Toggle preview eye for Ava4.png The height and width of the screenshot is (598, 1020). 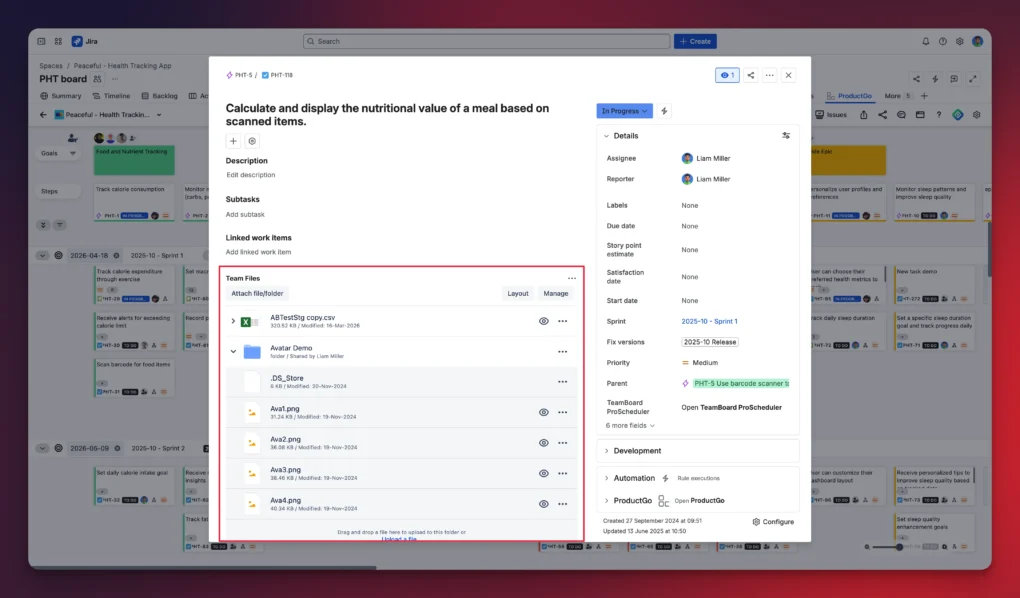544,504
